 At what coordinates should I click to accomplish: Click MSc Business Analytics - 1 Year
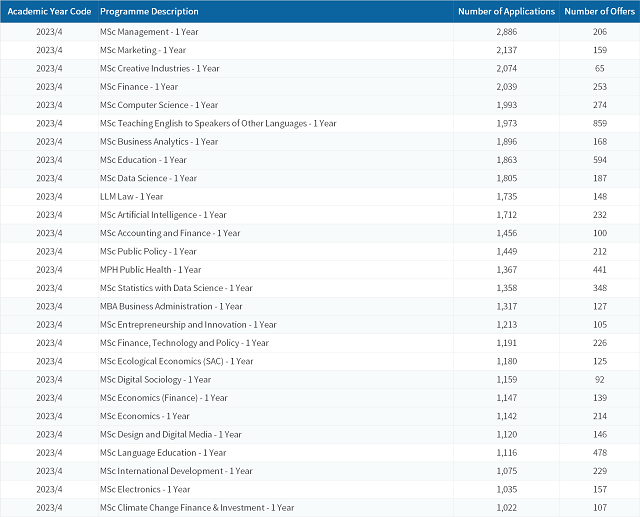point(159,142)
